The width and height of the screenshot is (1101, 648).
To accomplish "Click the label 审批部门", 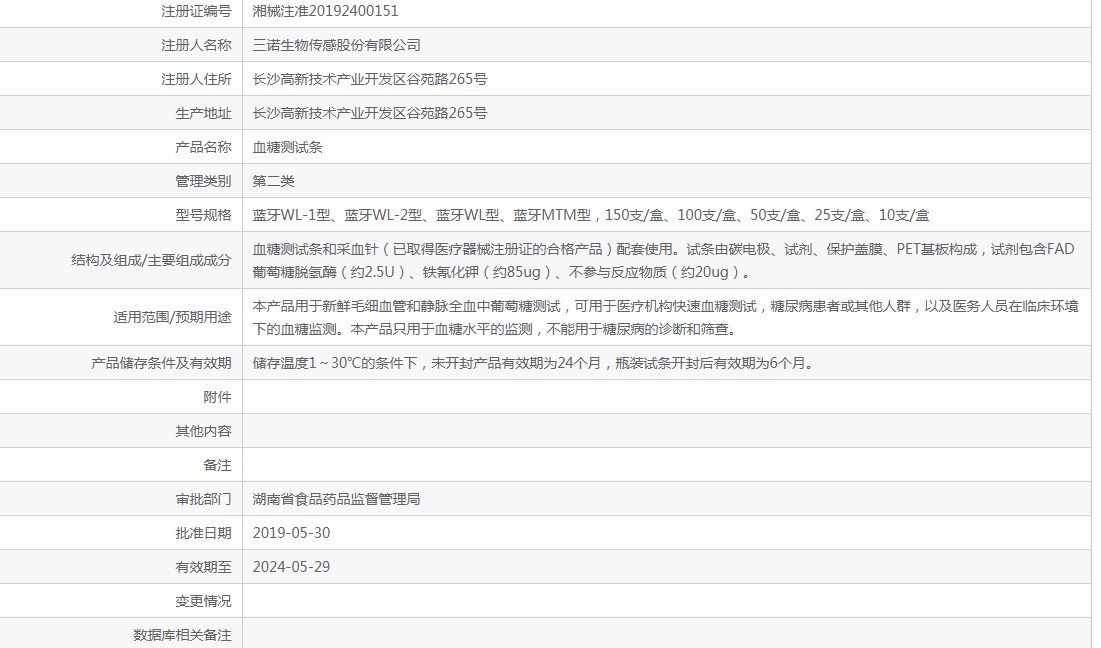I will [x=203, y=499].
